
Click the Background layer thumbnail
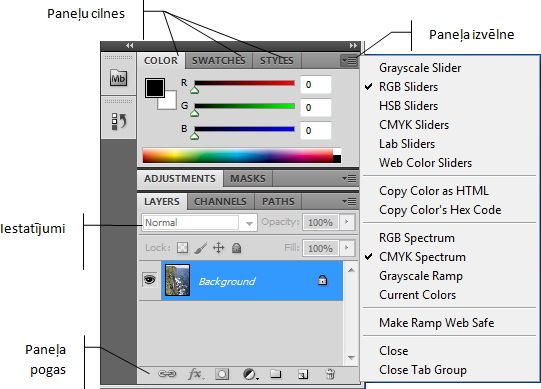click(x=177, y=280)
